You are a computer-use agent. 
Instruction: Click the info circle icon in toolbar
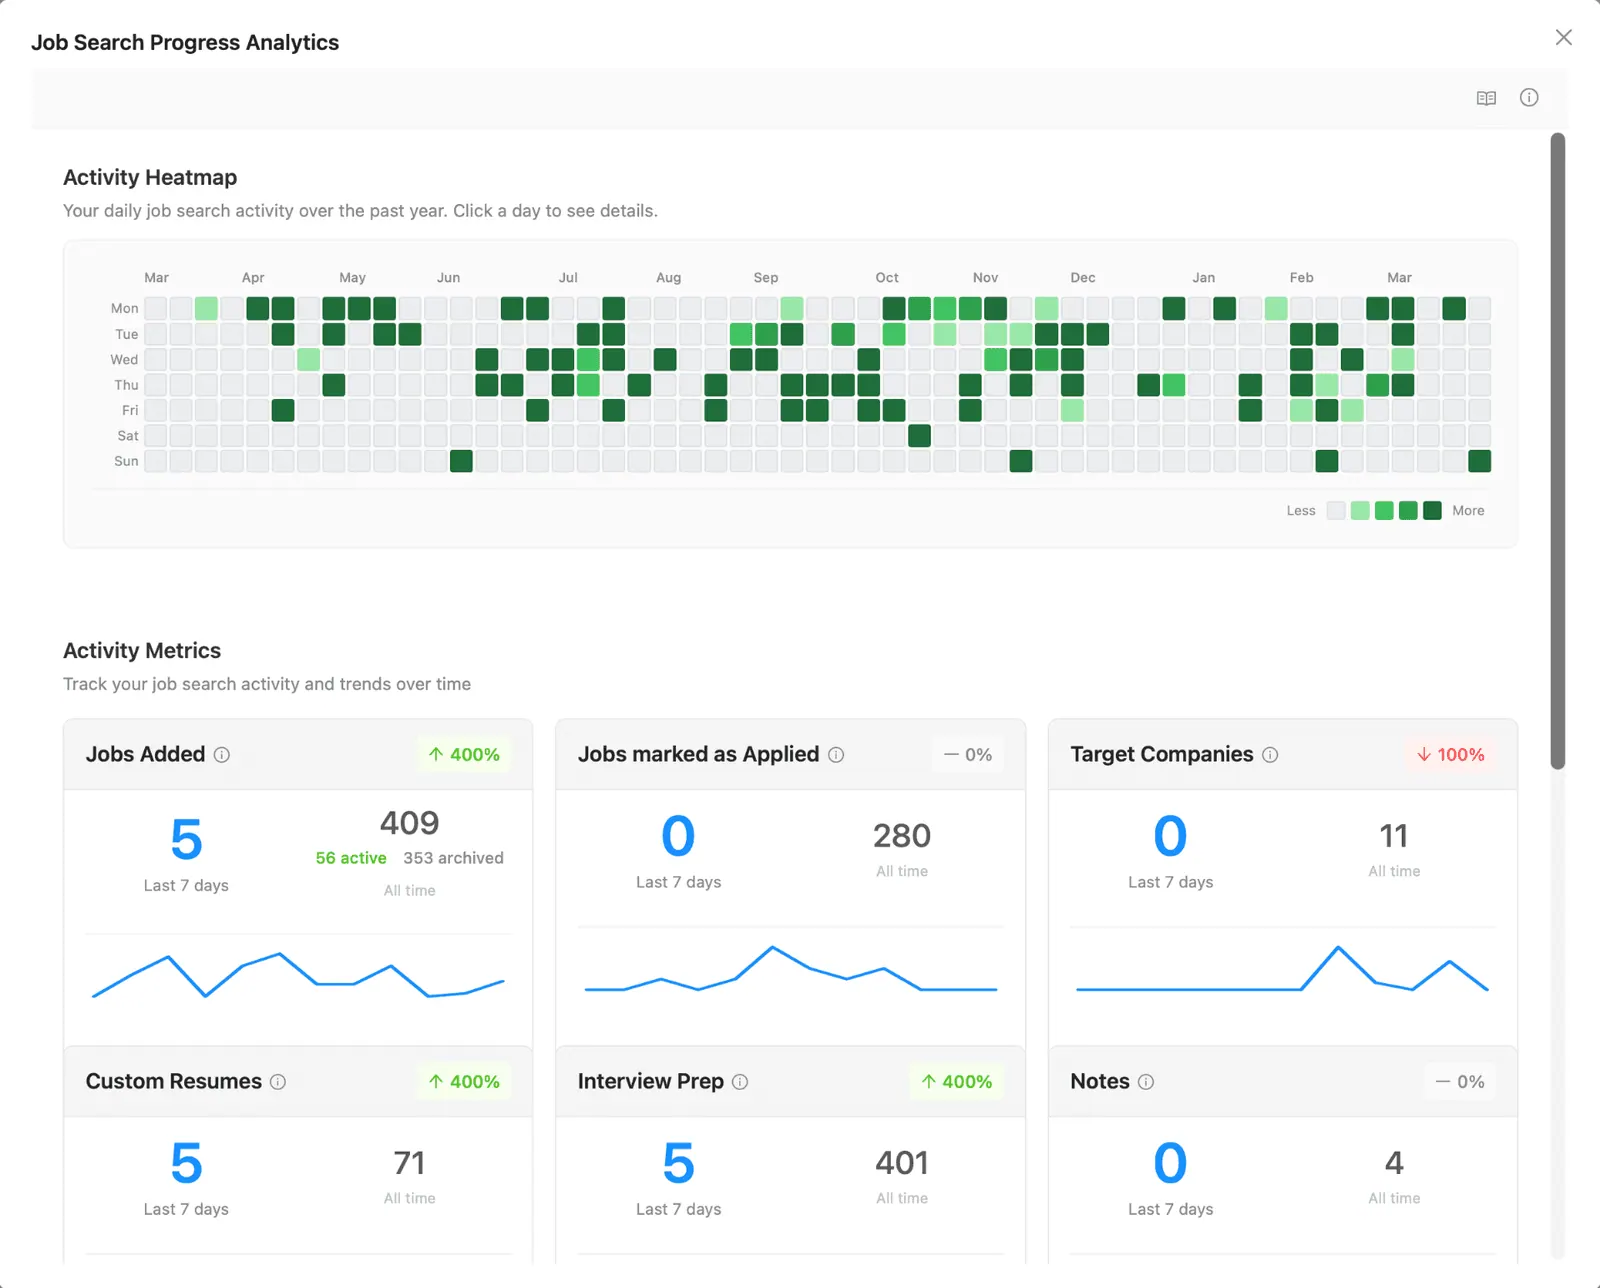(x=1529, y=97)
